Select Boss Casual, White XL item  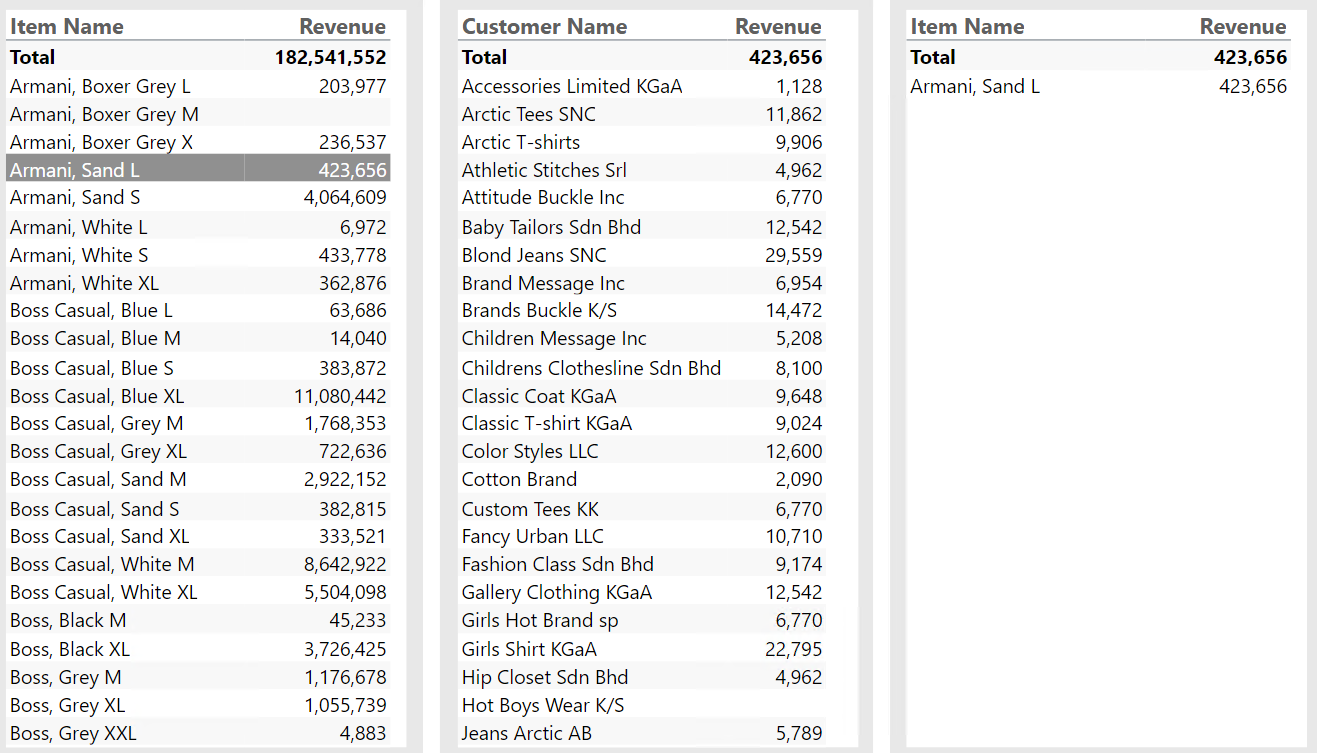coord(104,592)
